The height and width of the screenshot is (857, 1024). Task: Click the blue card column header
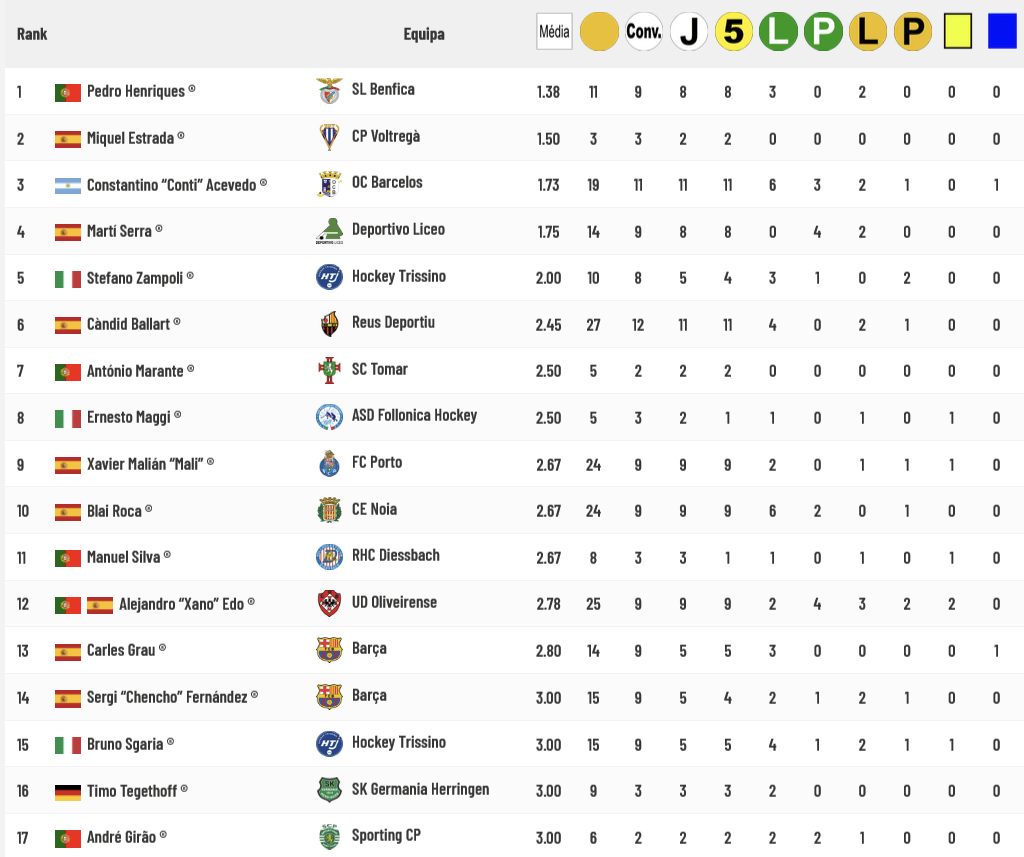click(x=1002, y=32)
